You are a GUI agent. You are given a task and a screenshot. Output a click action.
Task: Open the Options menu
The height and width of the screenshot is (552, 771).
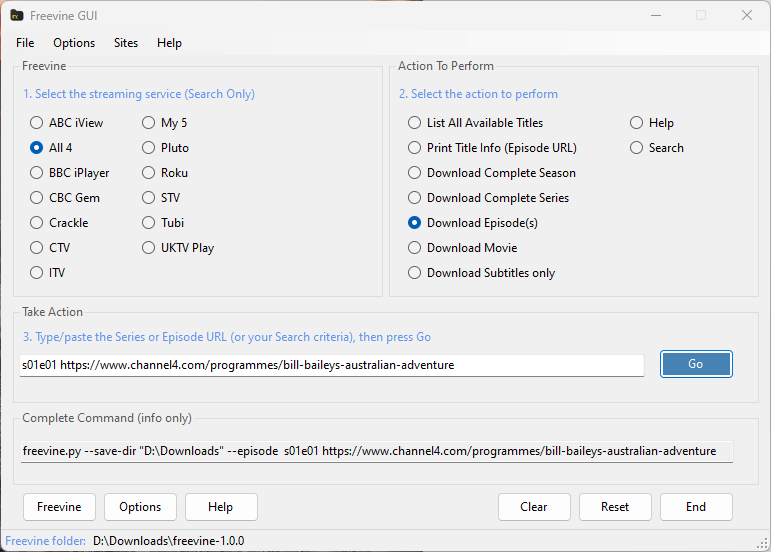(74, 43)
